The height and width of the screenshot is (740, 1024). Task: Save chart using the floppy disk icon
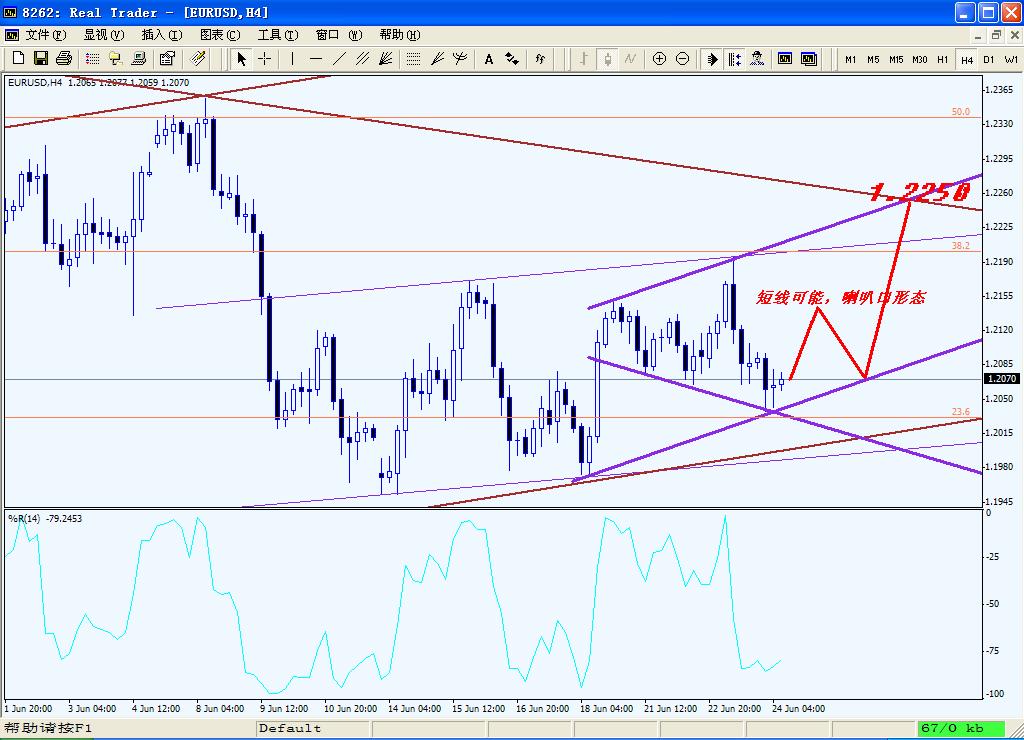(x=40, y=59)
